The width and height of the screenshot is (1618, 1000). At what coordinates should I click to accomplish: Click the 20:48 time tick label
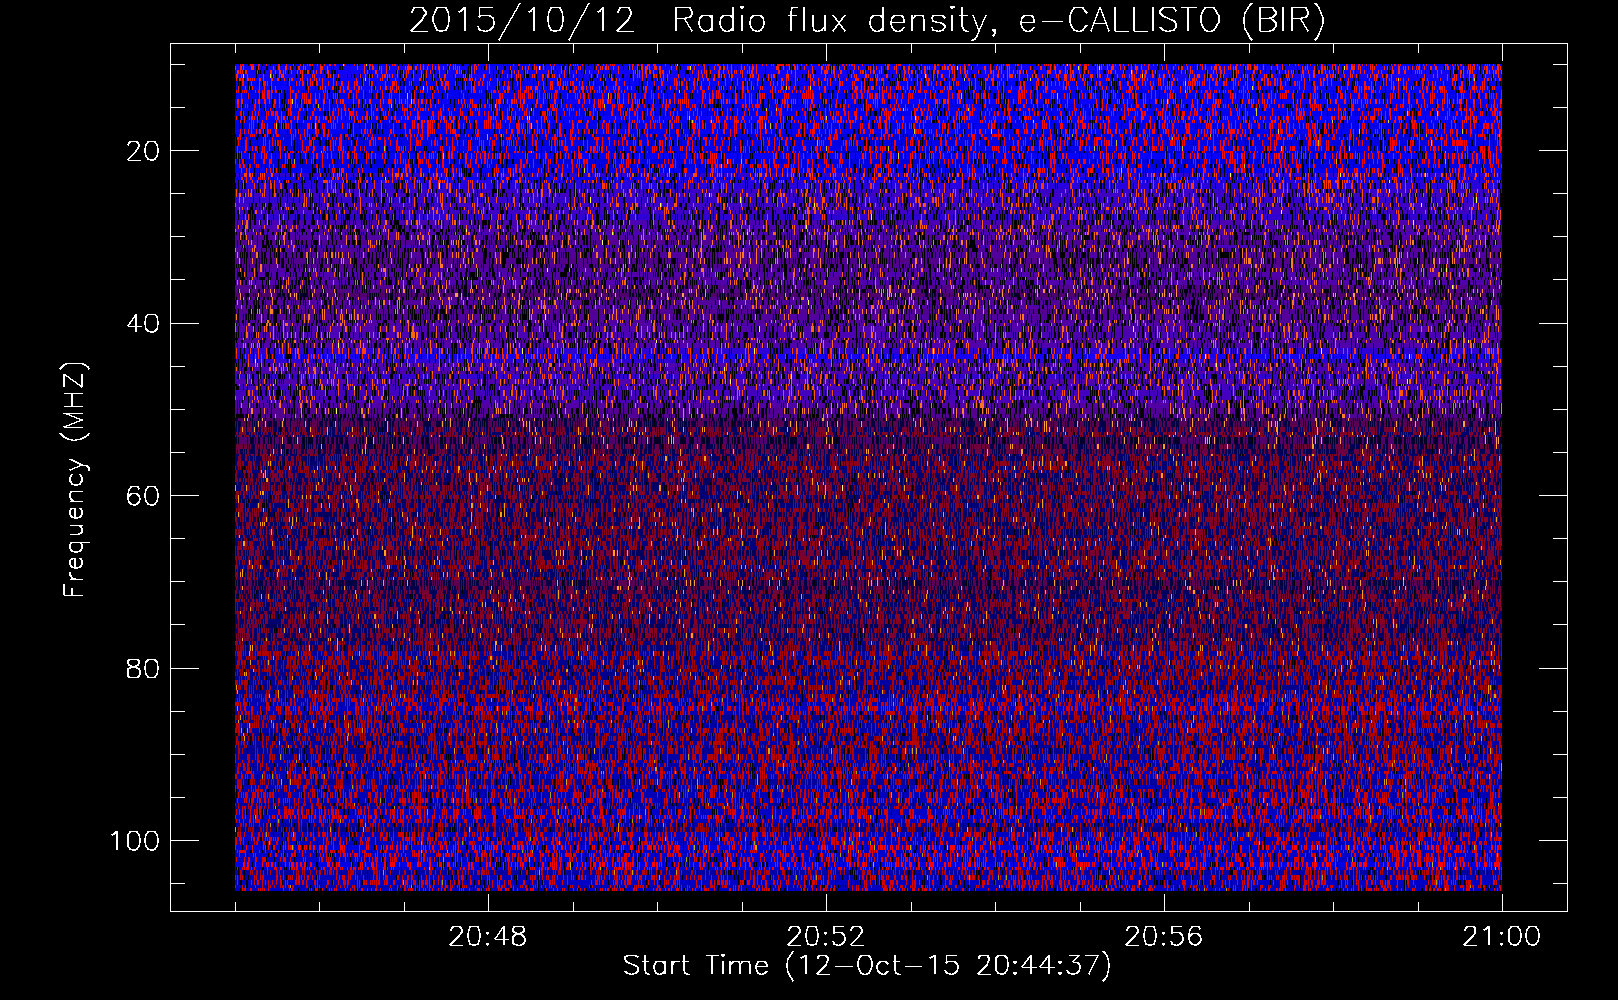488,937
